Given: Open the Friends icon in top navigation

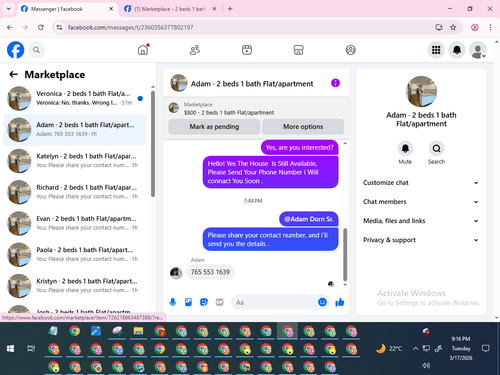Looking at the screenshot, I should coord(195,50).
